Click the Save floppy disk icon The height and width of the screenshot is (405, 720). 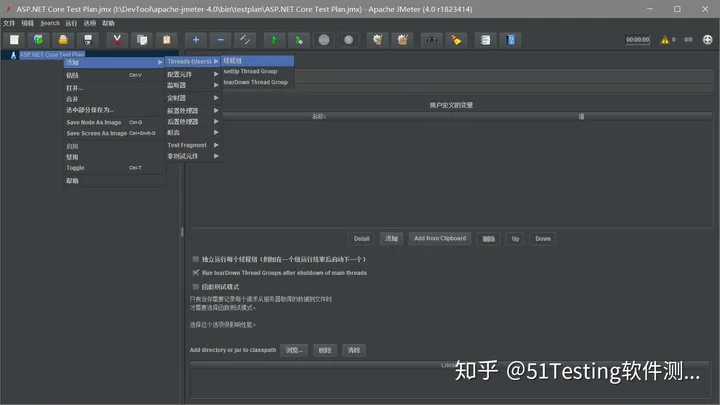point(88,40)
